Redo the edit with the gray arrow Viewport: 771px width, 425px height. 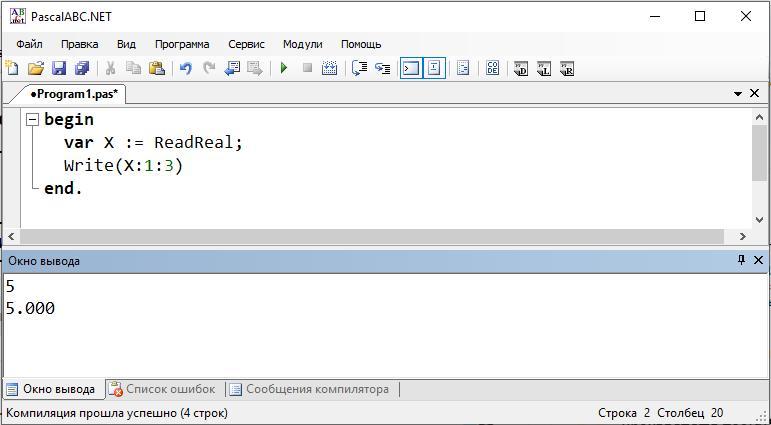point(209,68)
